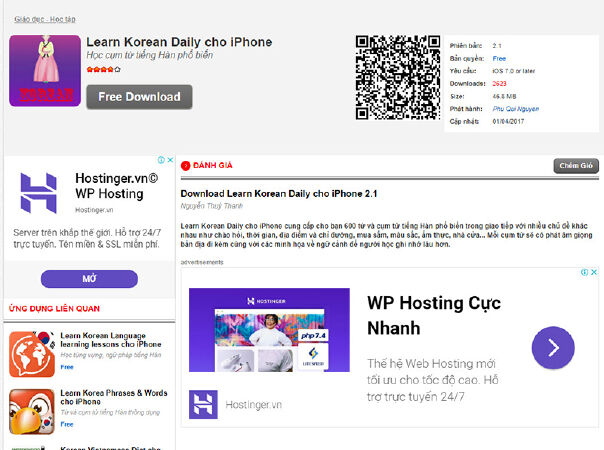Click Free label under Learn Korea Phrases
This screenshot has height=450, width=604.
pyautogui.click(x=67, y=424)
